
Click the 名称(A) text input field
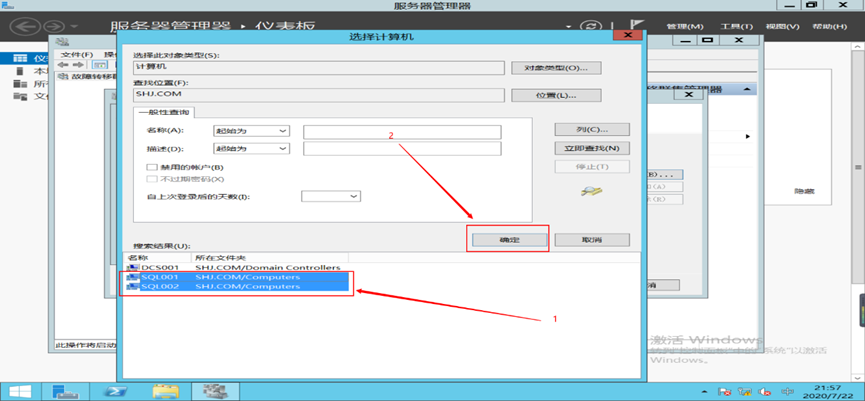coord(402,131)
